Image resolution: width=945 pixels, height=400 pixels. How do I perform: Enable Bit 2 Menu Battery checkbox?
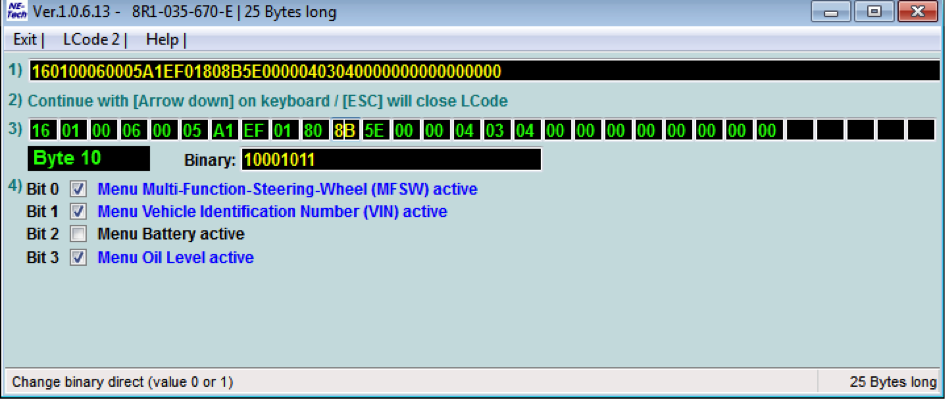tap(78, 235)
